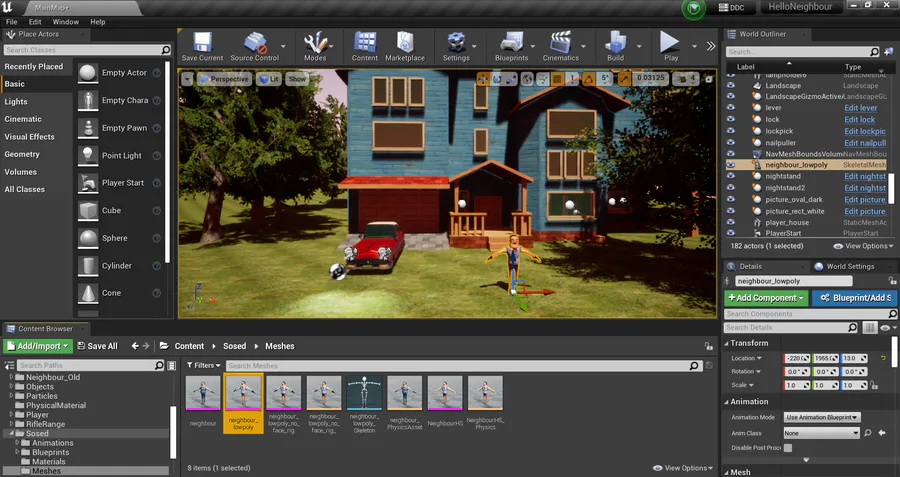Click the Content Browser back arrow
Viewport: 900px width, 477px height.
coord(135,346)
